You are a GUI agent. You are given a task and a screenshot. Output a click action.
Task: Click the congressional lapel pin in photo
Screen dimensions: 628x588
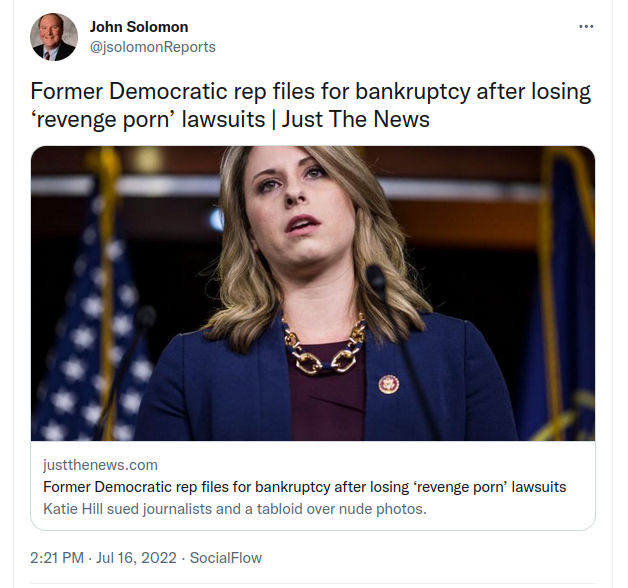click(388, 384)
